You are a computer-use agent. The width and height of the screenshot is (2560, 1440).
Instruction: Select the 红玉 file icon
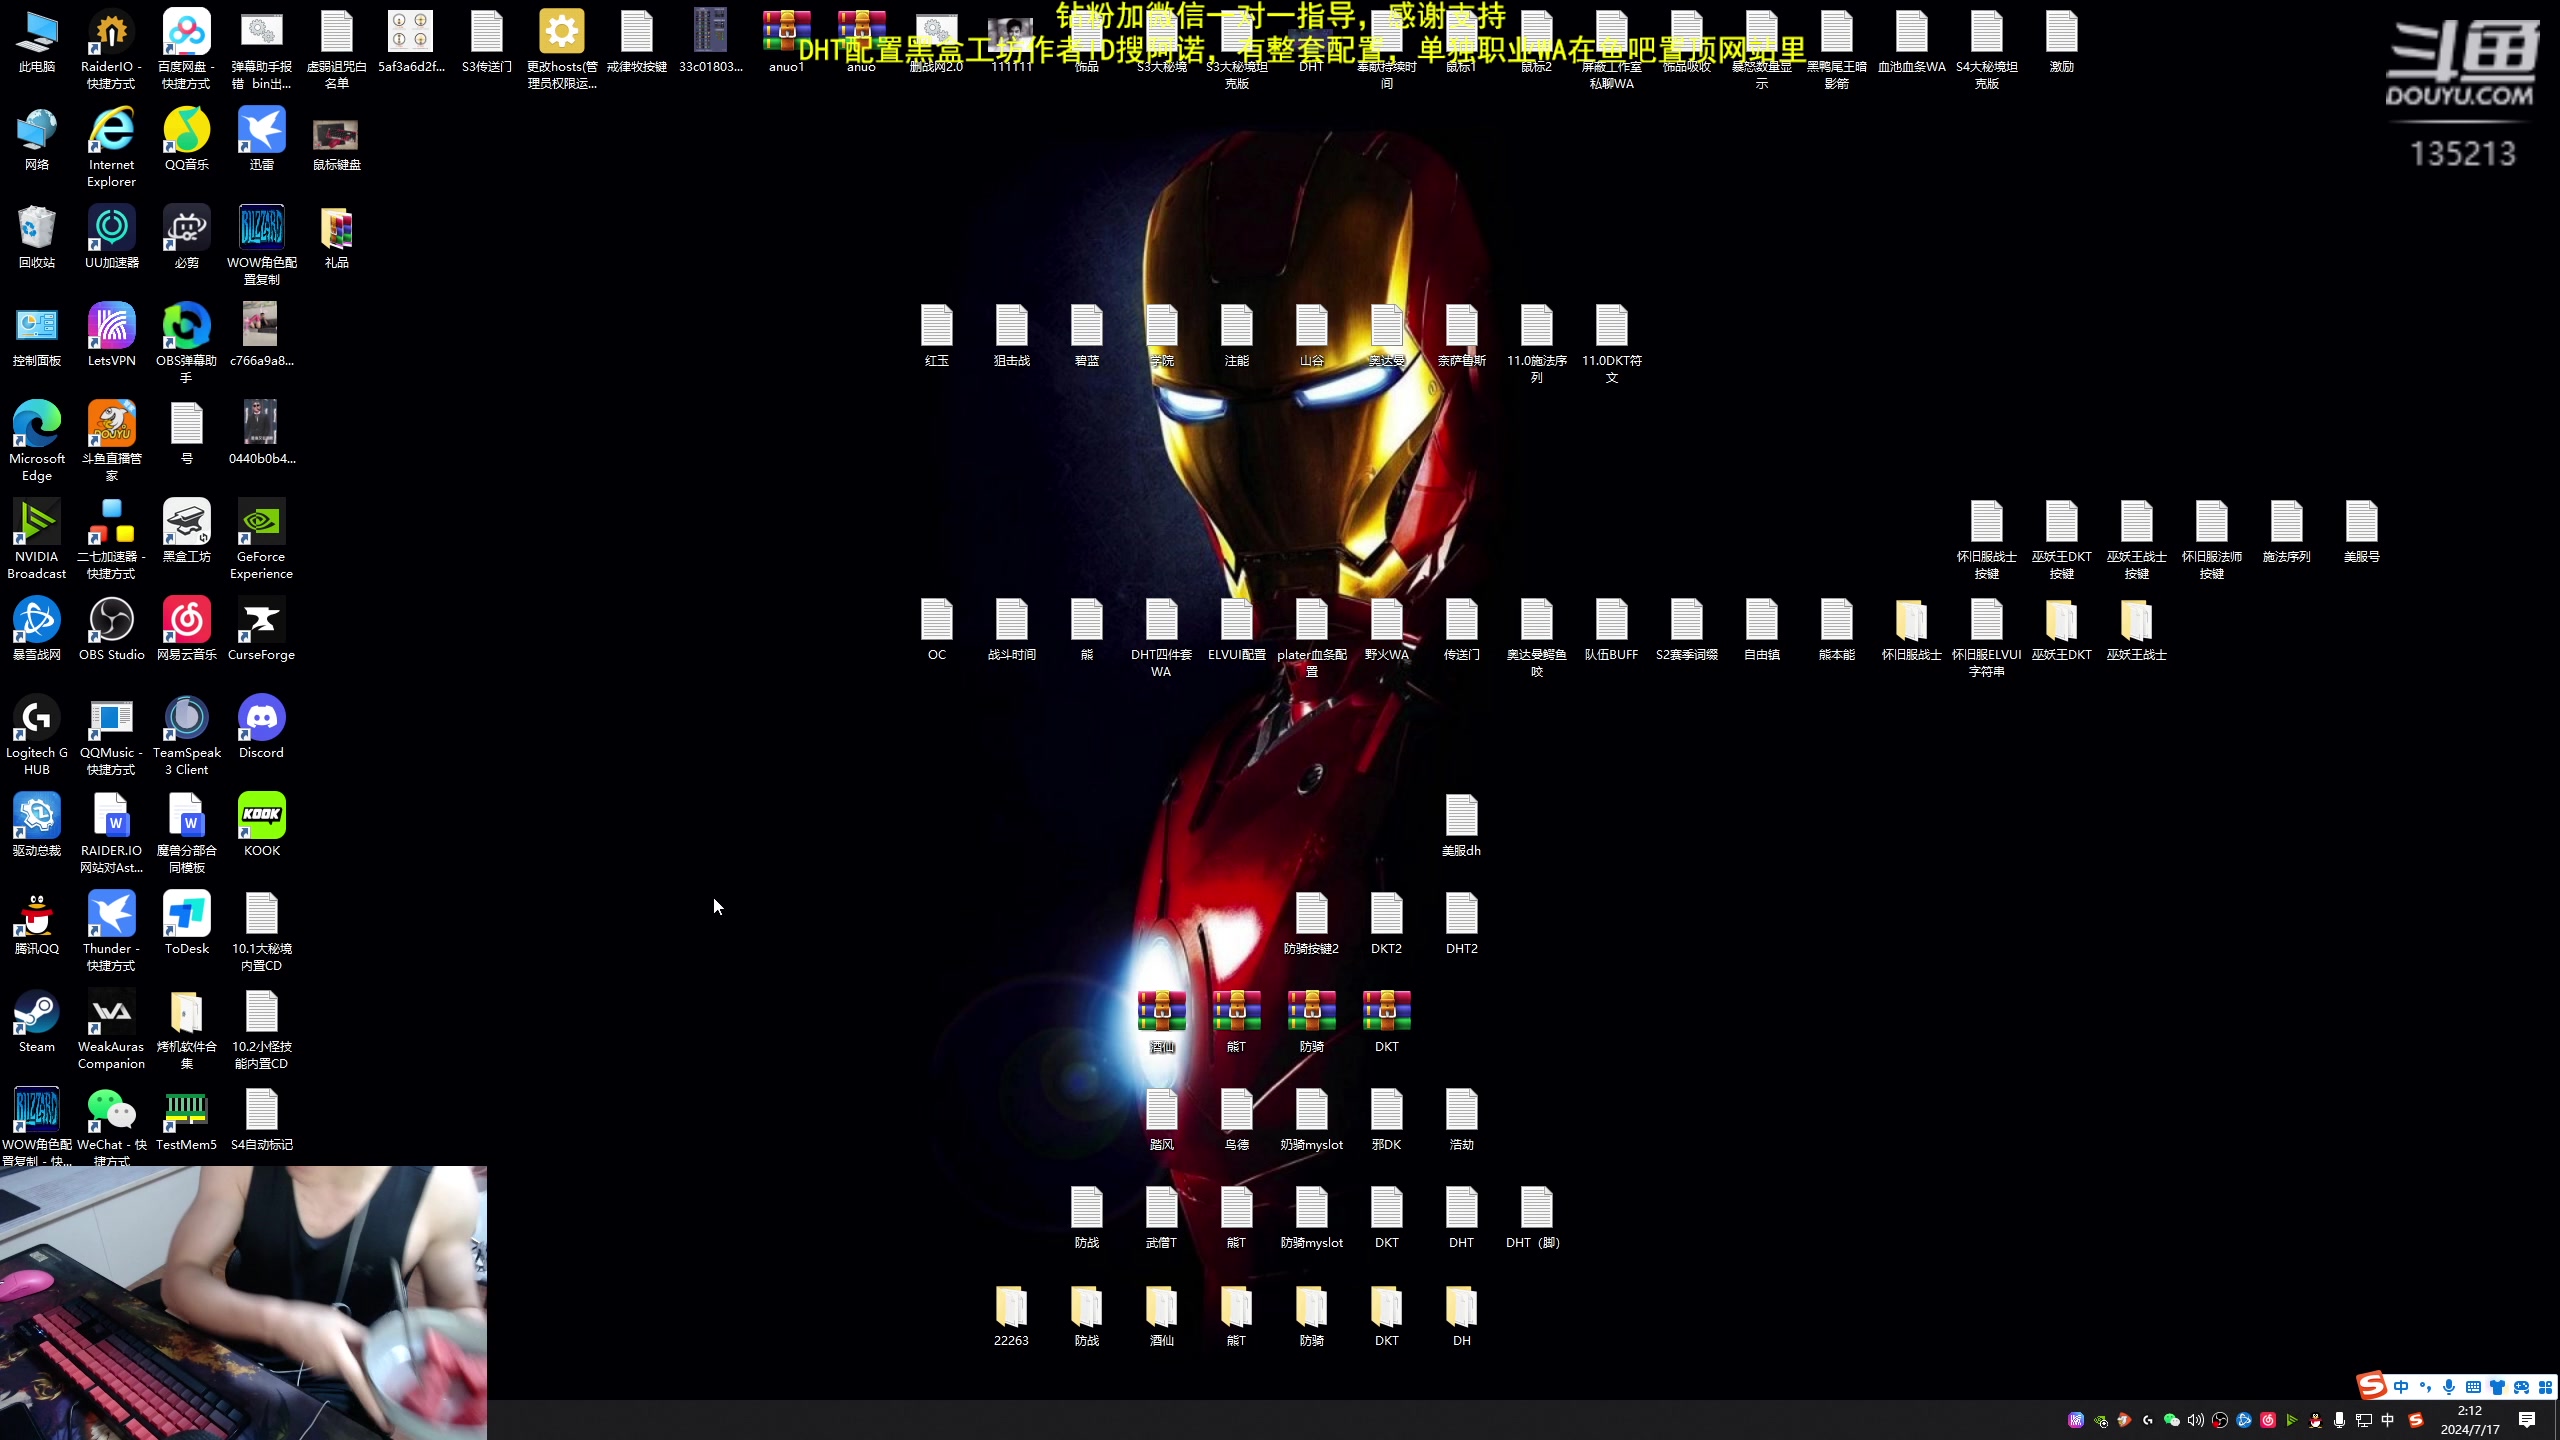pos(937,336)
